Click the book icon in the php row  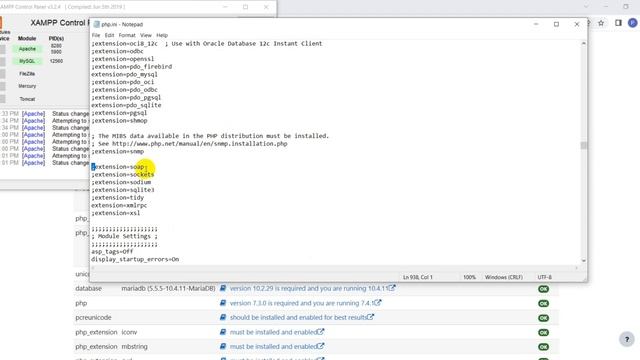pyautogui.click(x=223, y=303)
